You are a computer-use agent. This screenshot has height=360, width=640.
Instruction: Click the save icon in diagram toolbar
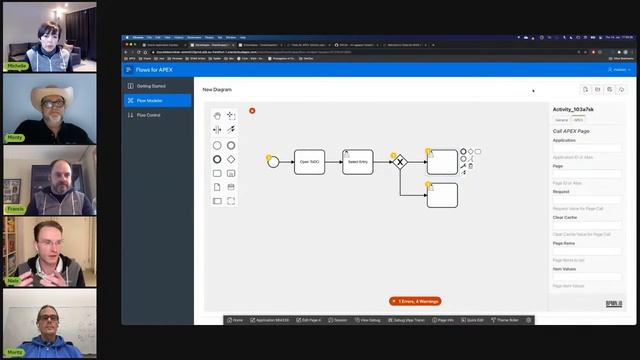pos(609,89)
